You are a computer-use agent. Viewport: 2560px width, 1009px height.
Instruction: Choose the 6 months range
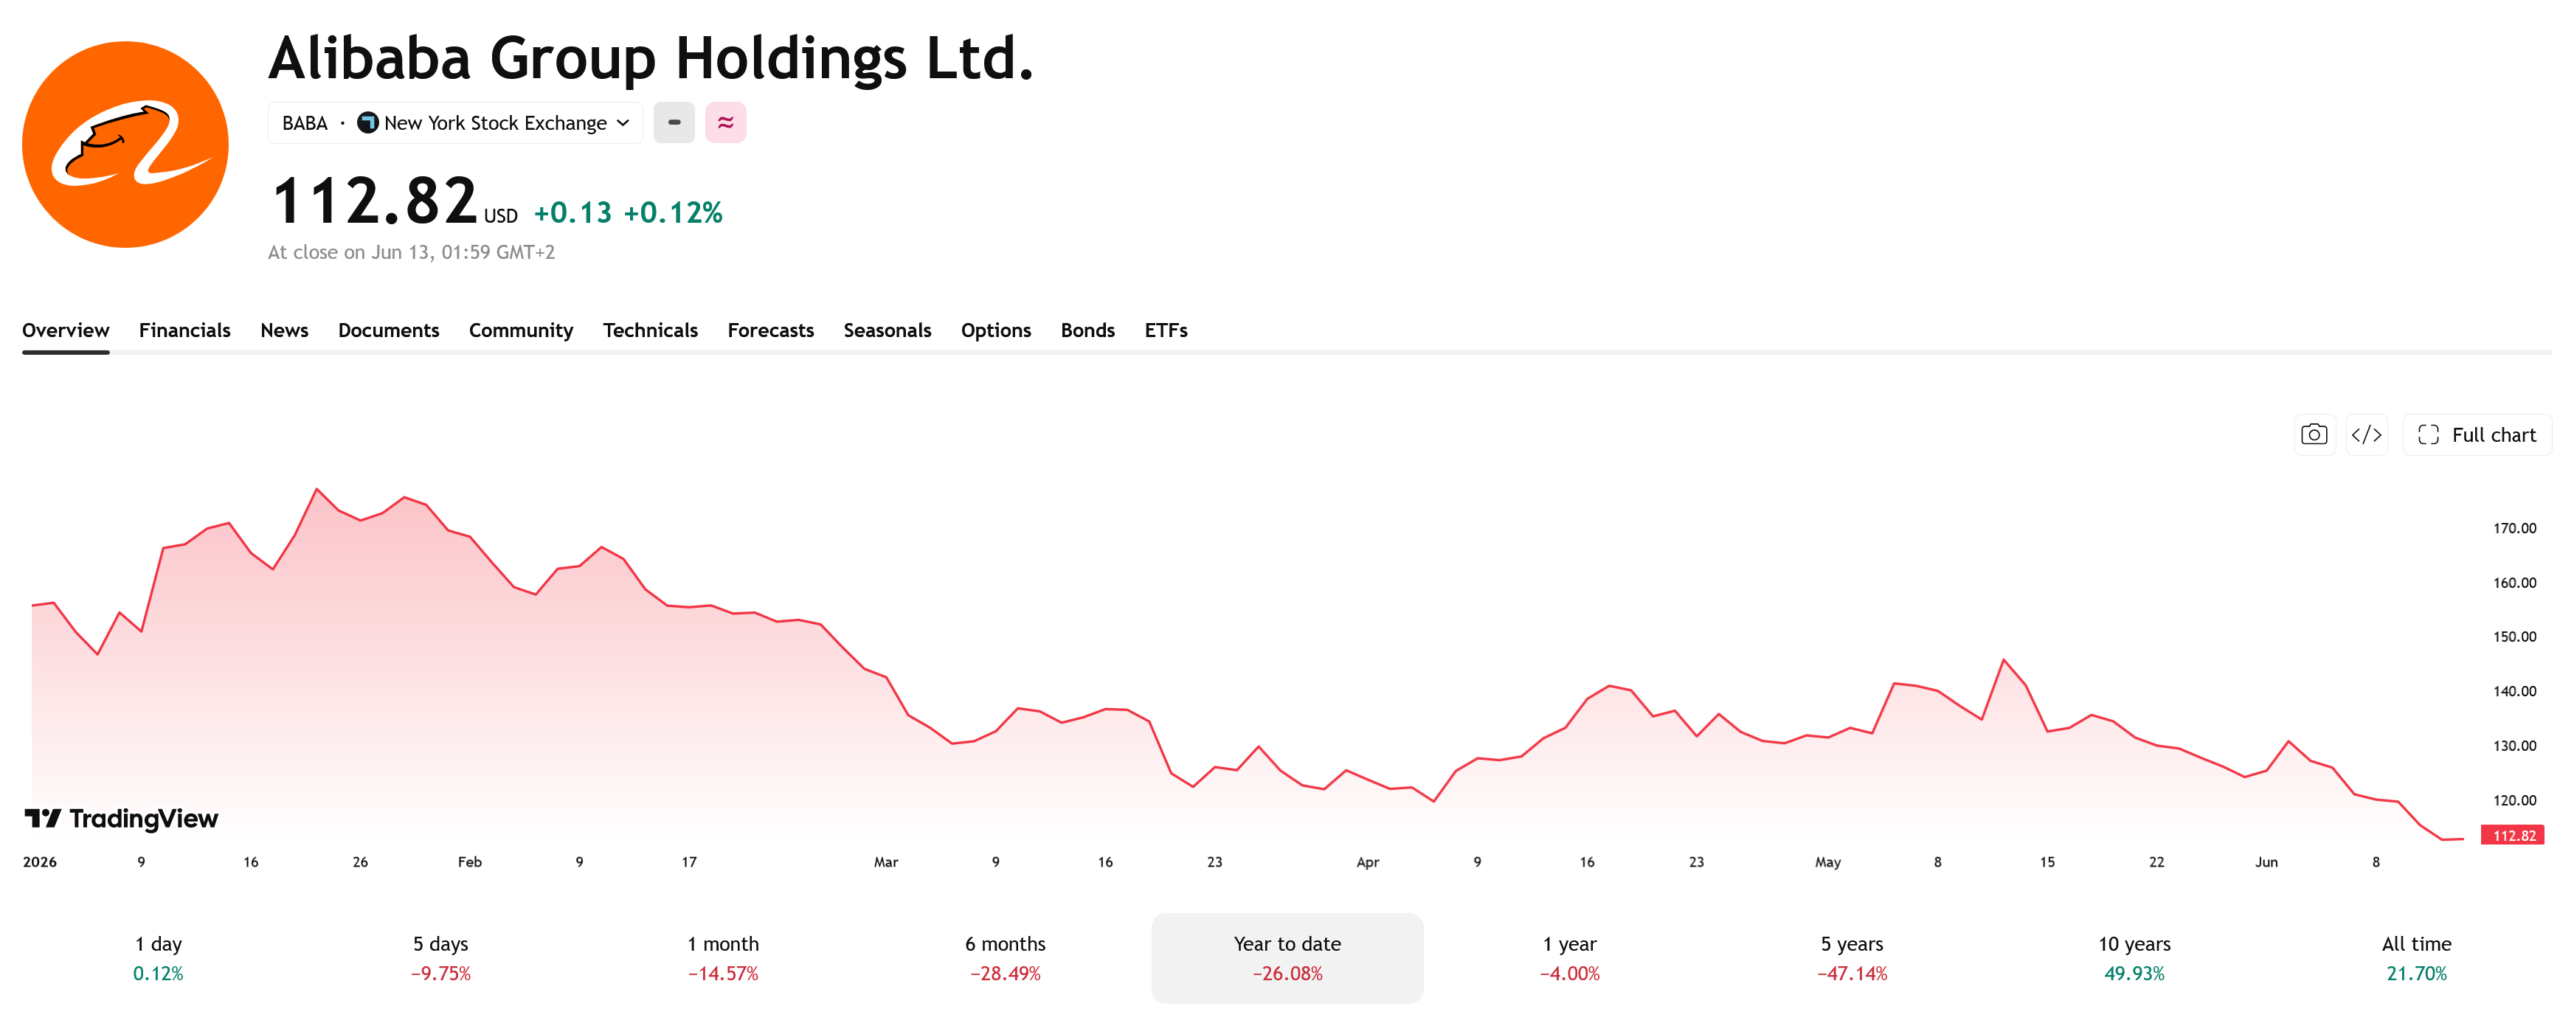coord(1005,957)
